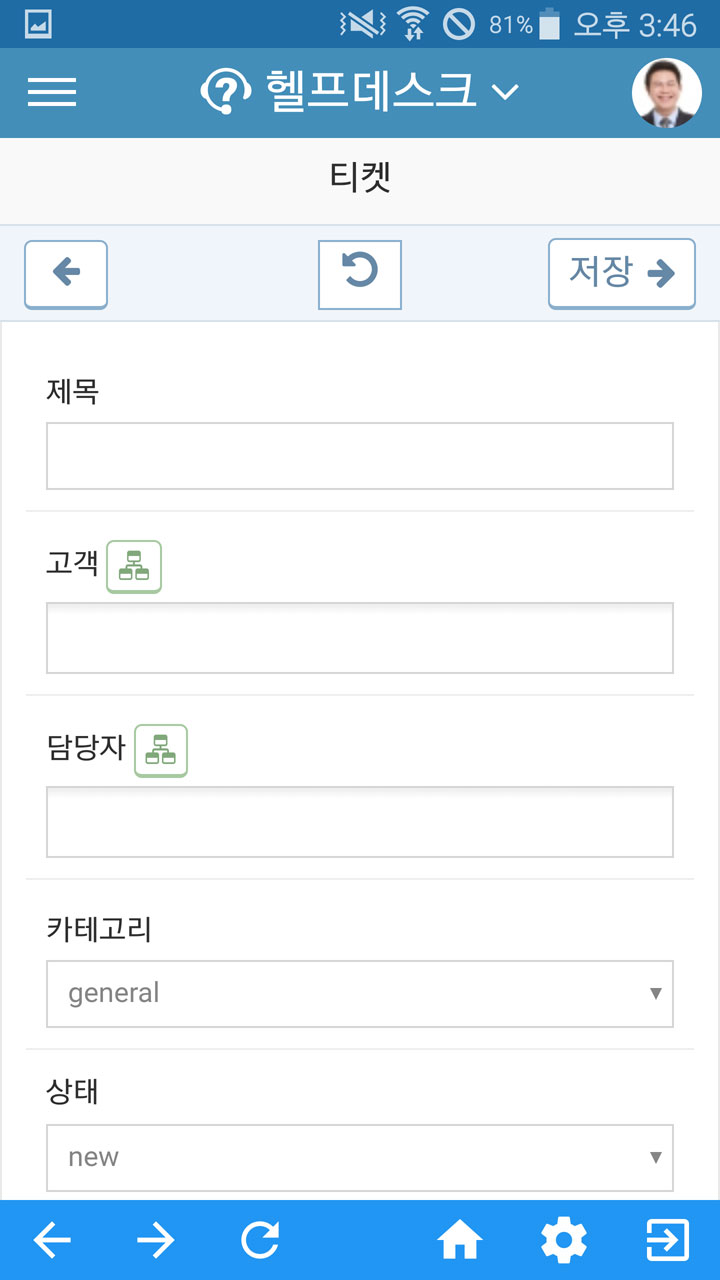720x1280 pixels.
Task: Navigate back using bottom bar left arrow
Action: (52, 1241)
